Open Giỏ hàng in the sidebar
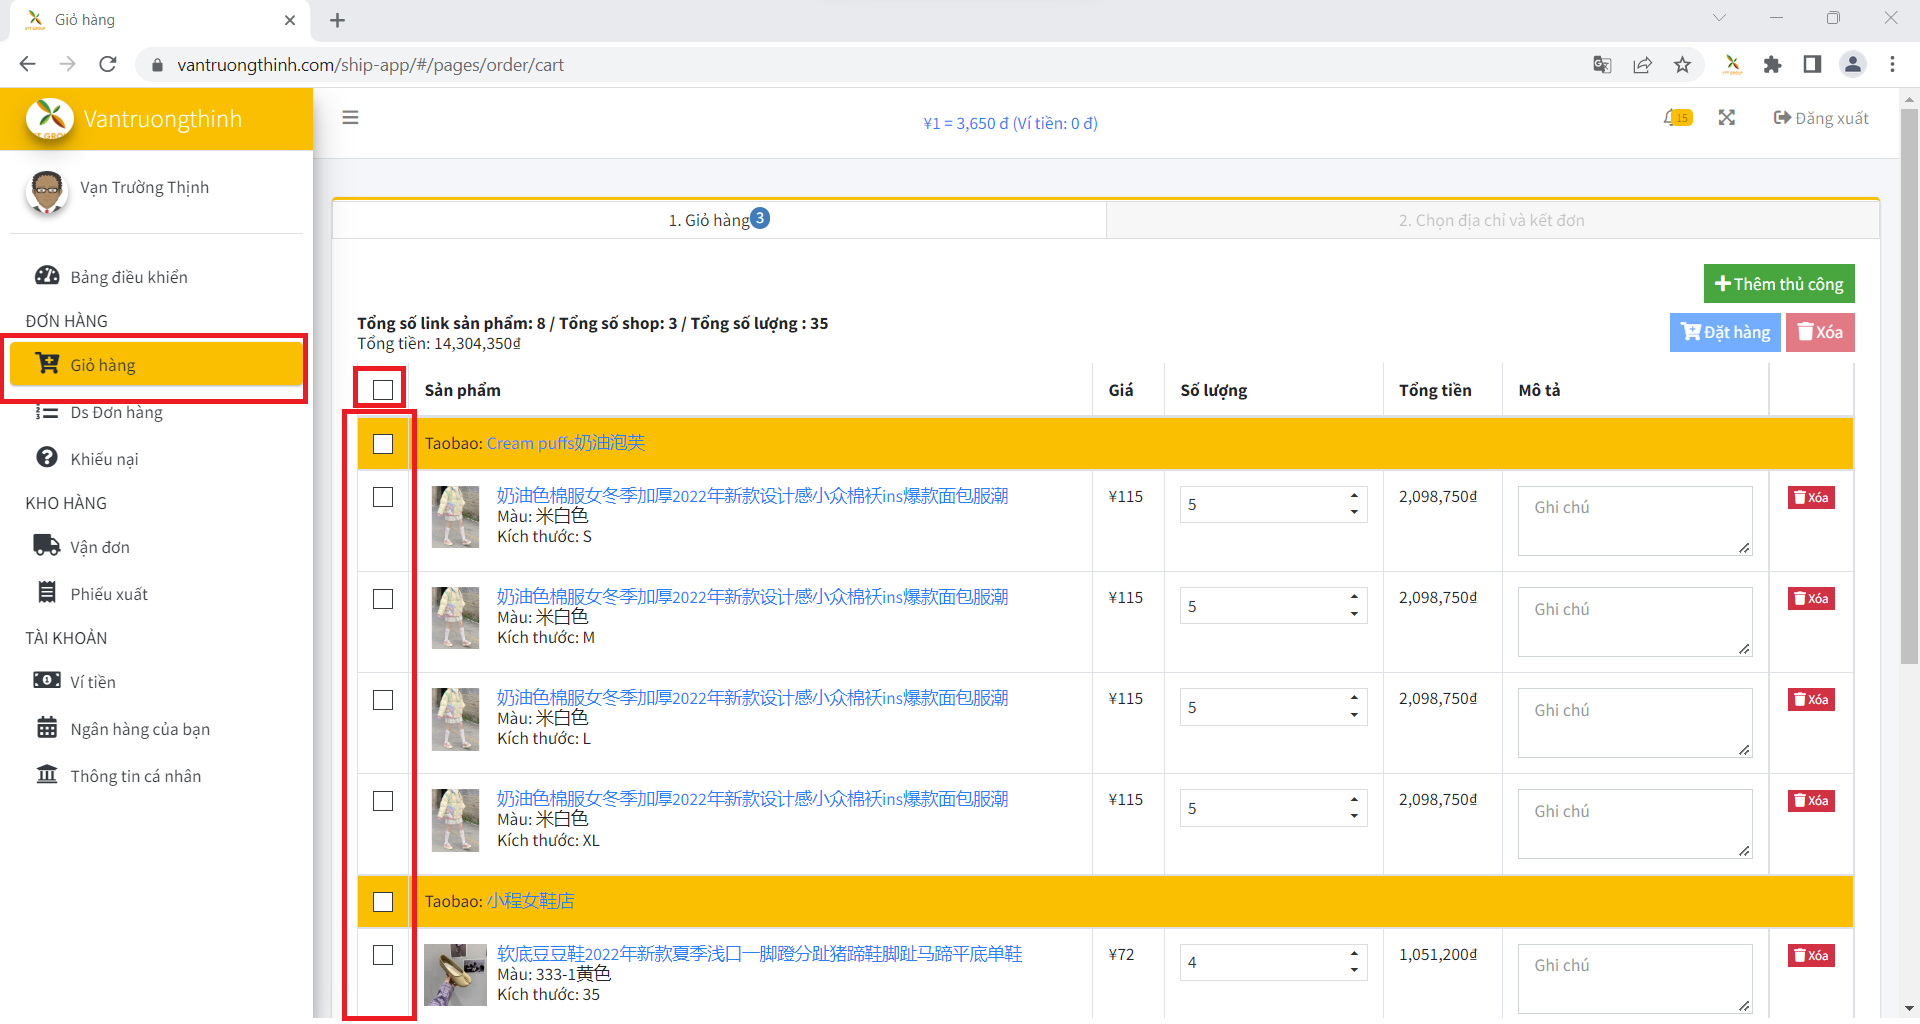The image size is (1920, 1024). pyautogui.click(x=156, y=365)
